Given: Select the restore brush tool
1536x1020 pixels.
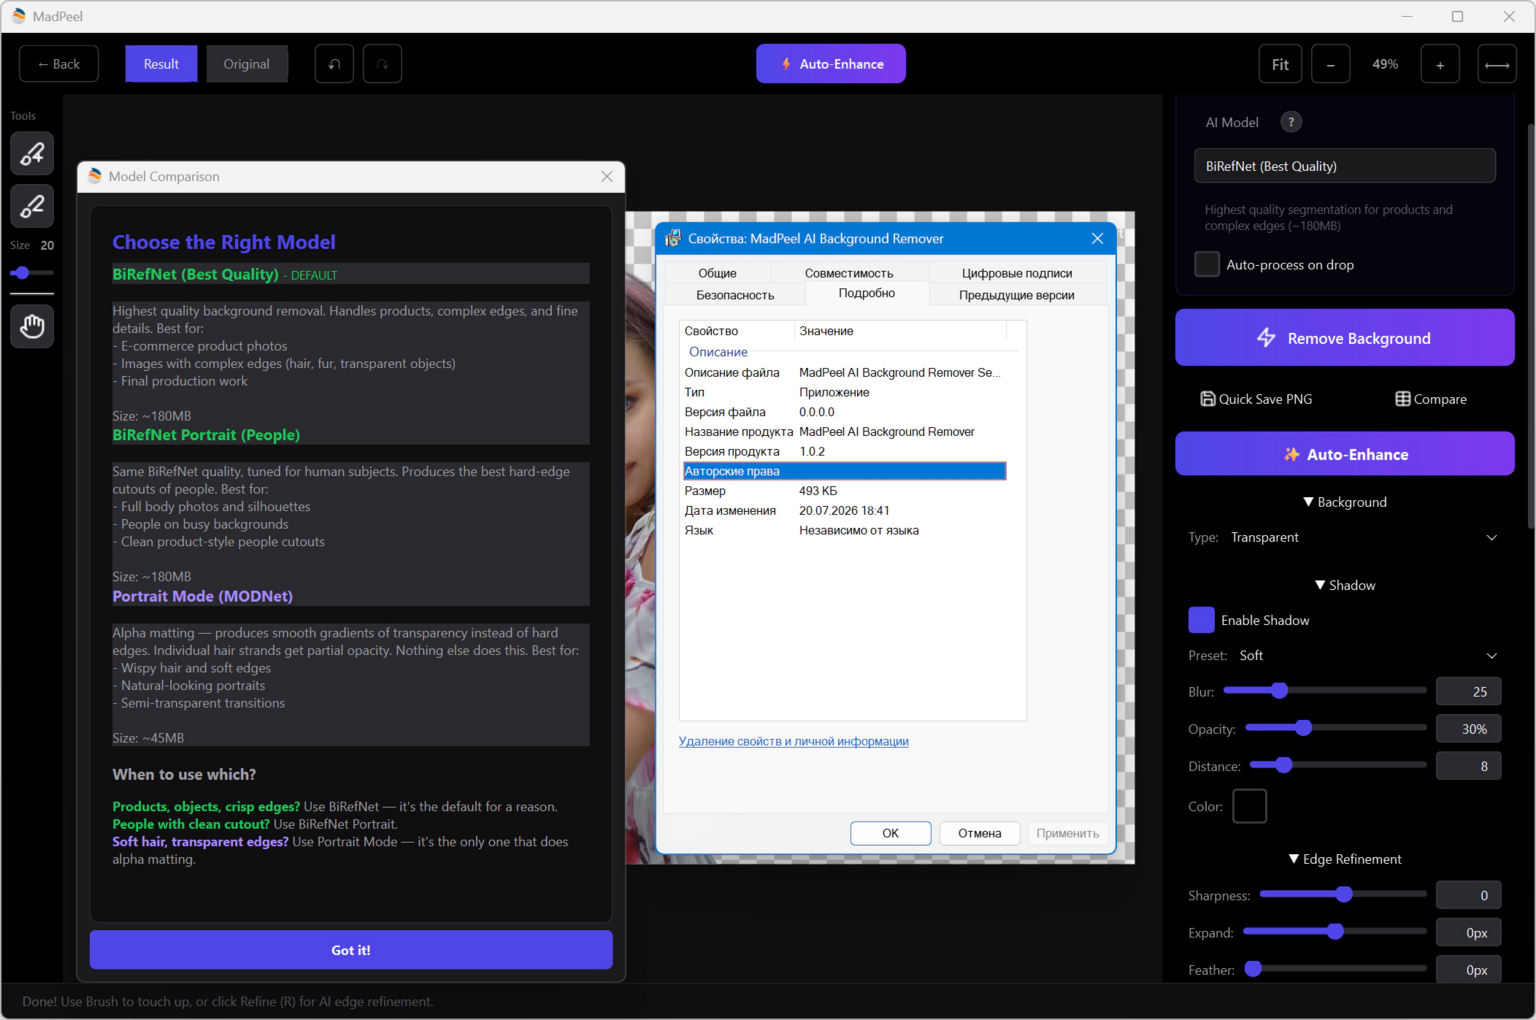Looking at the screenshot, I should (x=32, y=154).
